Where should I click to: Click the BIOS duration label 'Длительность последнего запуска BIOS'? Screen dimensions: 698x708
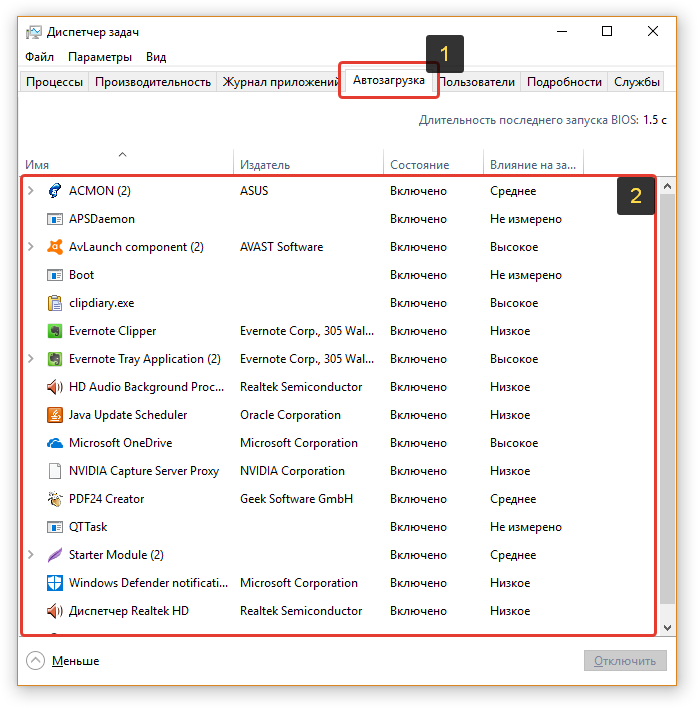pos(529,120)
